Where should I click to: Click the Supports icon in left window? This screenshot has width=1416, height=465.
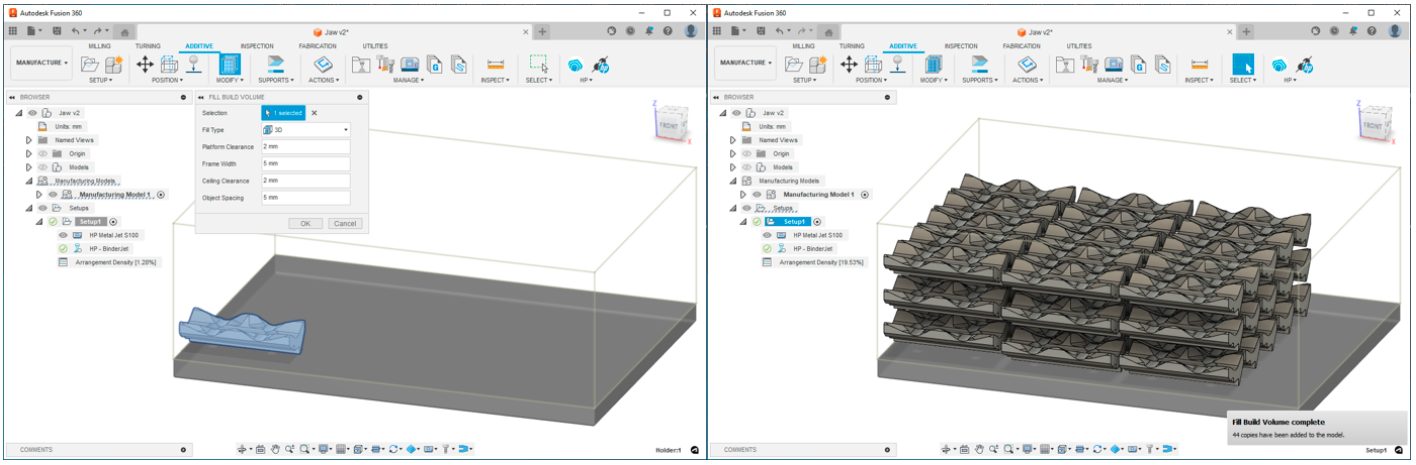[x=276, y=64]
